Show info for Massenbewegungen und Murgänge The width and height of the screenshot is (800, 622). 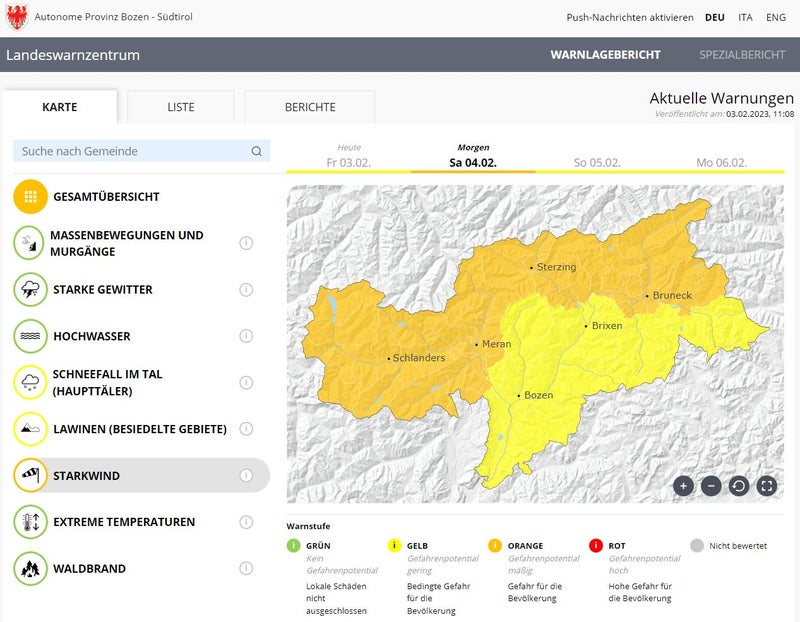[246, 243]
